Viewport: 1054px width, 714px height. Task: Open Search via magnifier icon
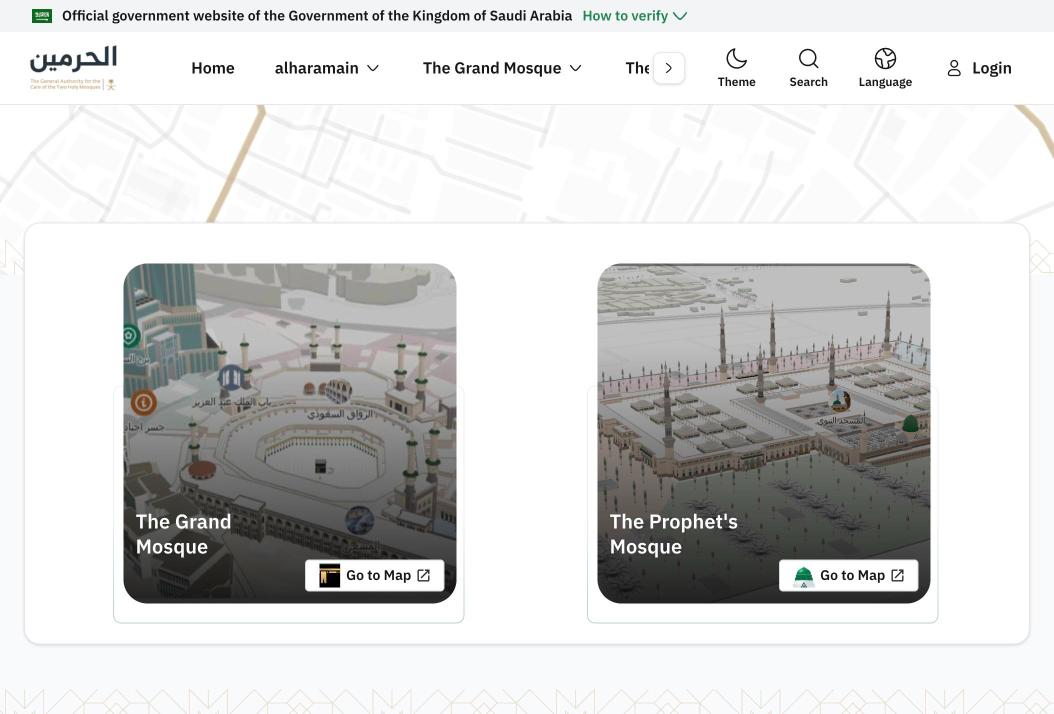click(809, 59)
